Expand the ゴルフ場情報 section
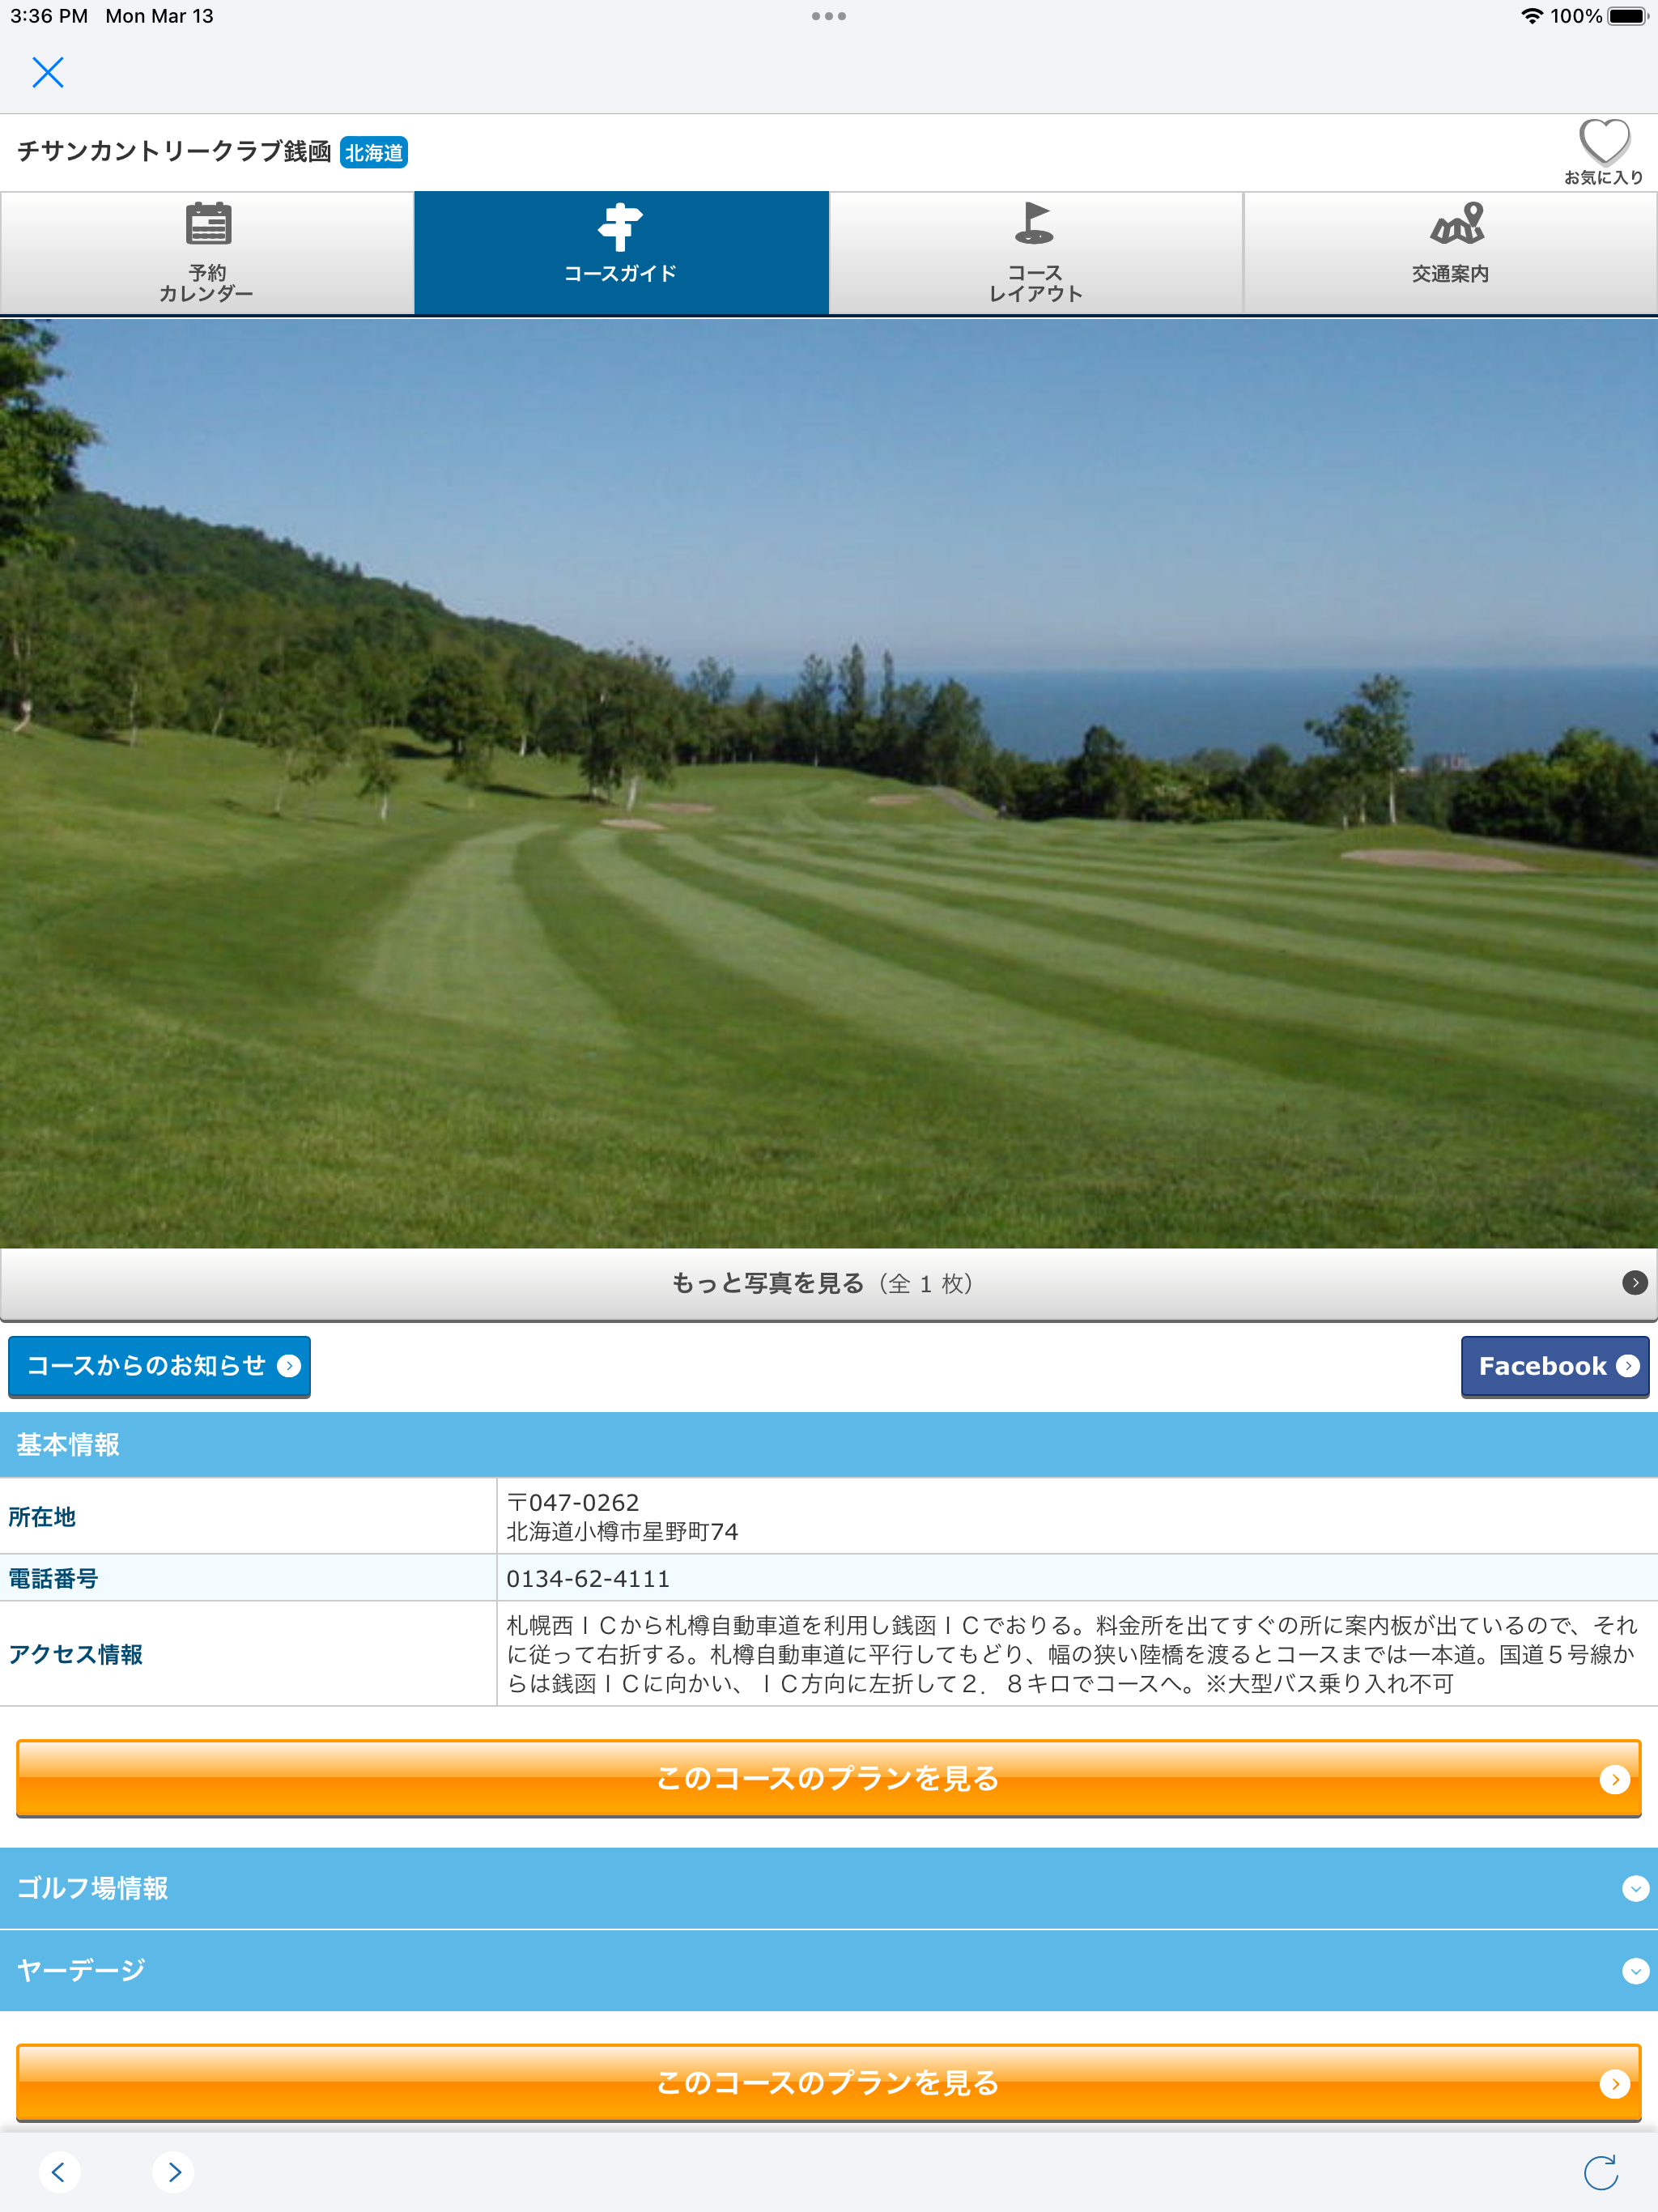Screen dimensions: 1658x2212 (93, 1888)
